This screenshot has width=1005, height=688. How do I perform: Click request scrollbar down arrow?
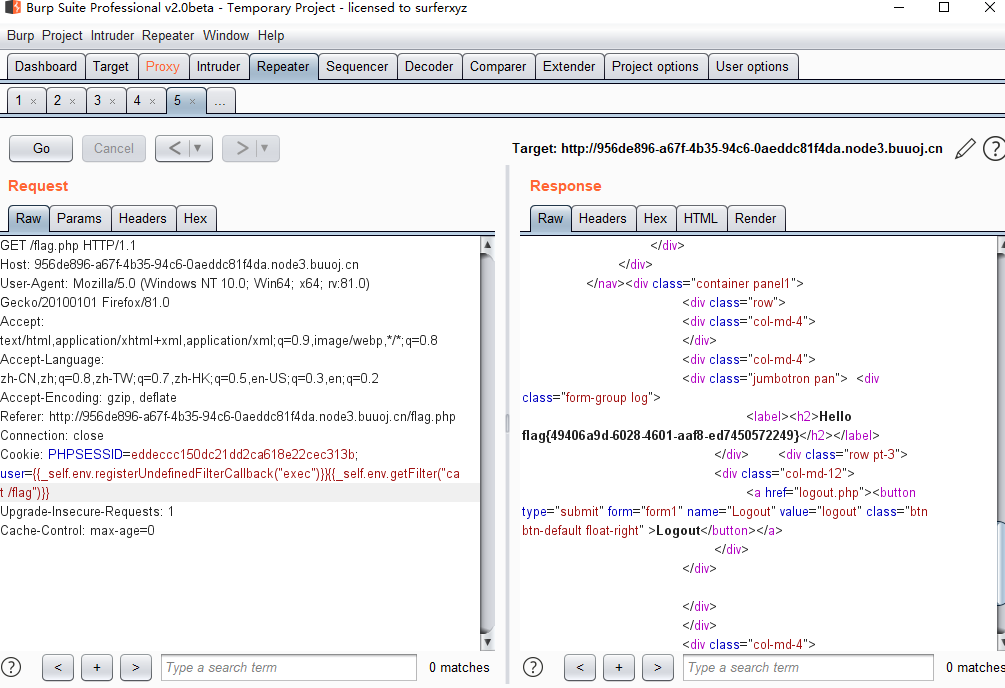487,642
